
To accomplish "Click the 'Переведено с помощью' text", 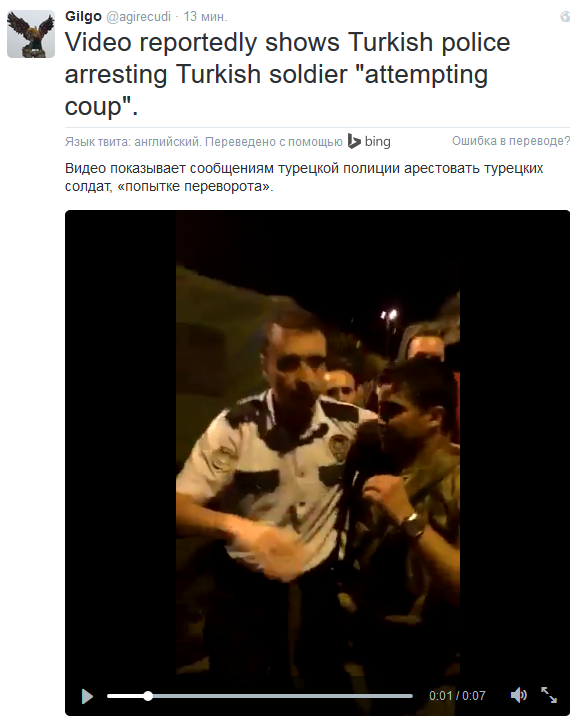I will (274, 141).
